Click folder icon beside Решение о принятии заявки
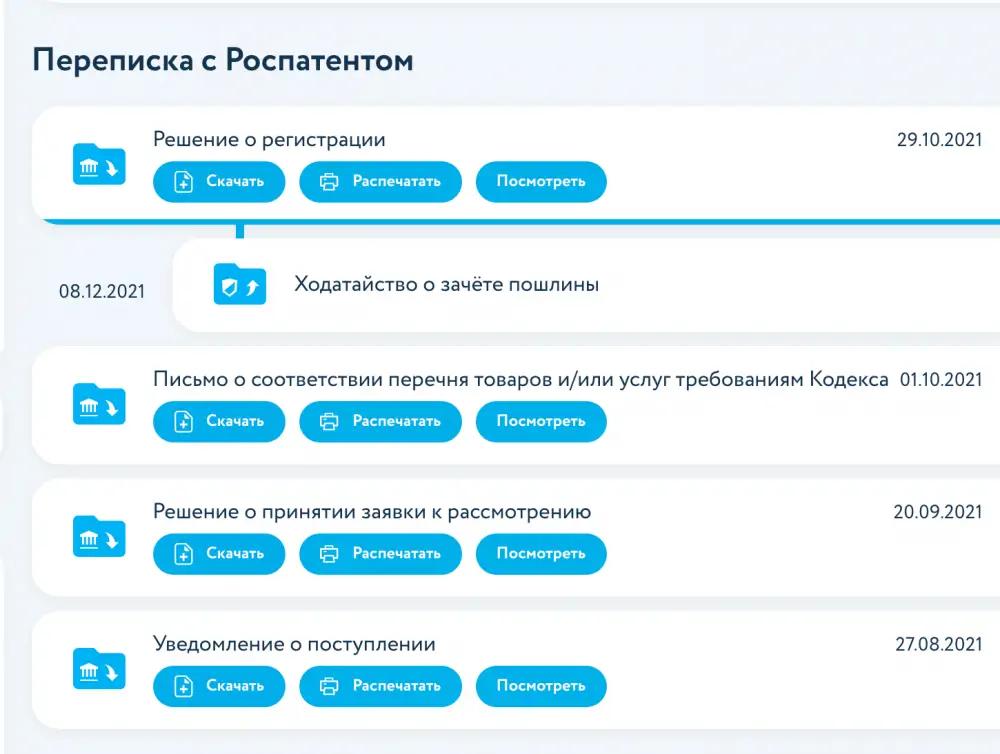 (x=99, y=536)
